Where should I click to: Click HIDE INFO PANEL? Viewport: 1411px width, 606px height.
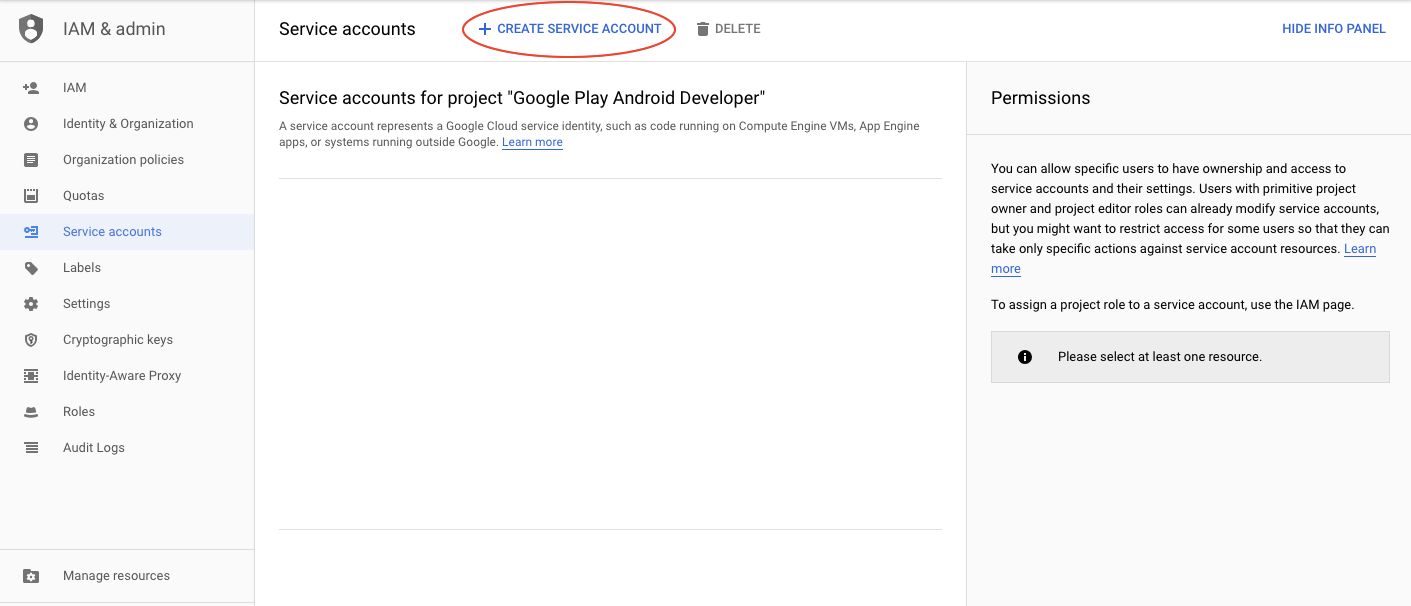pyautogui.click(x=1334, y=29)
